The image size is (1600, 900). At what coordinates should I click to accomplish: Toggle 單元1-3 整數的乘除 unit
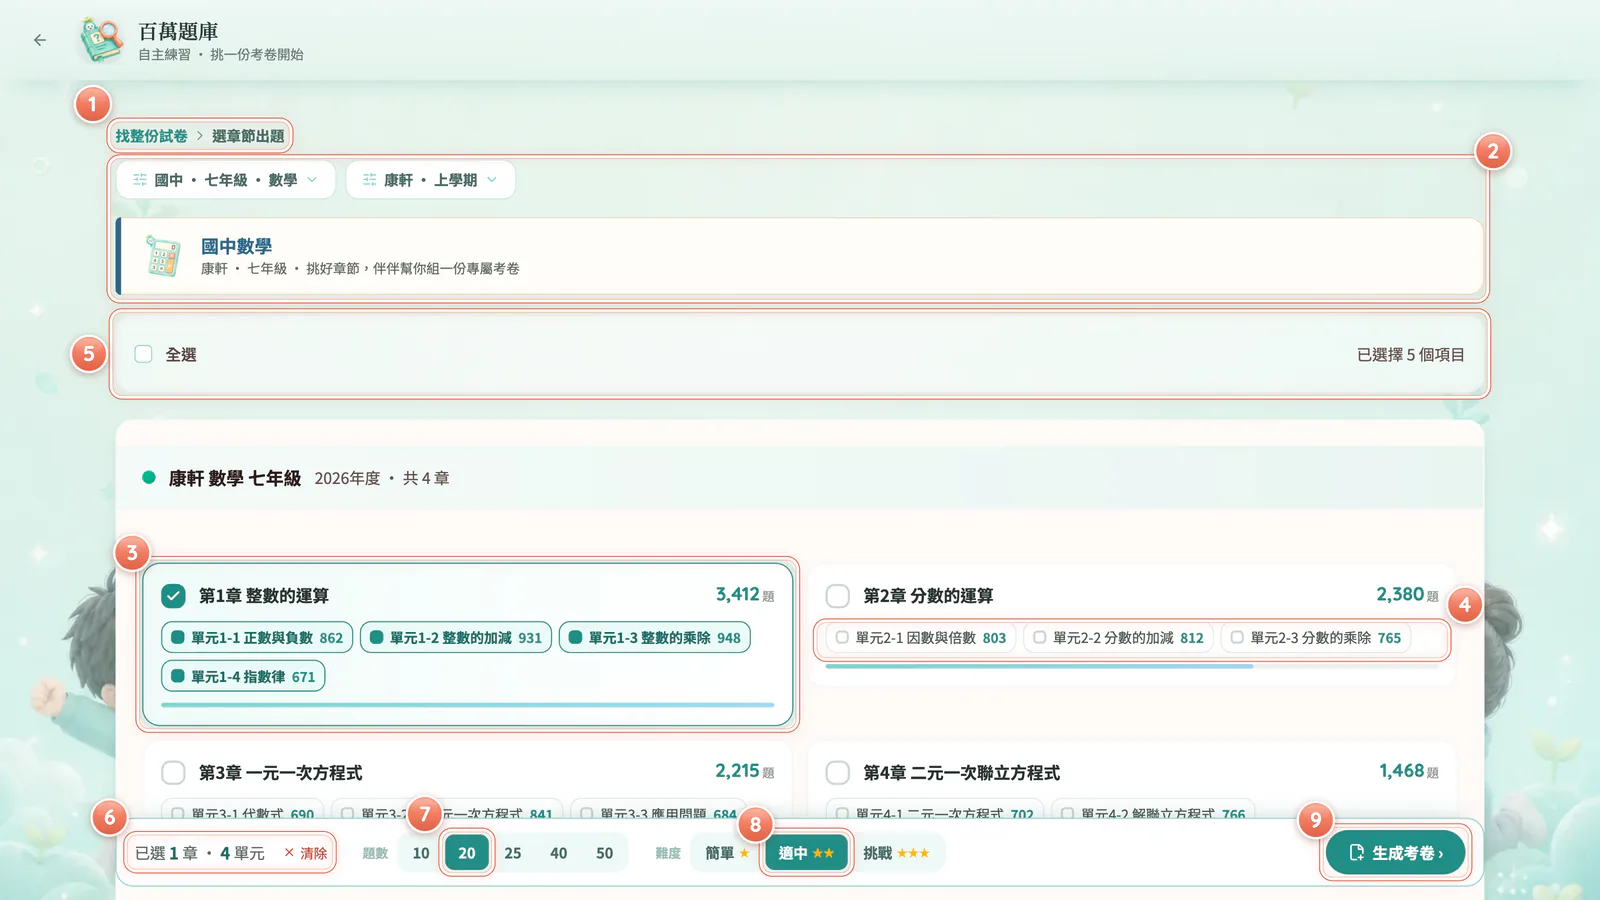(655, 638)
